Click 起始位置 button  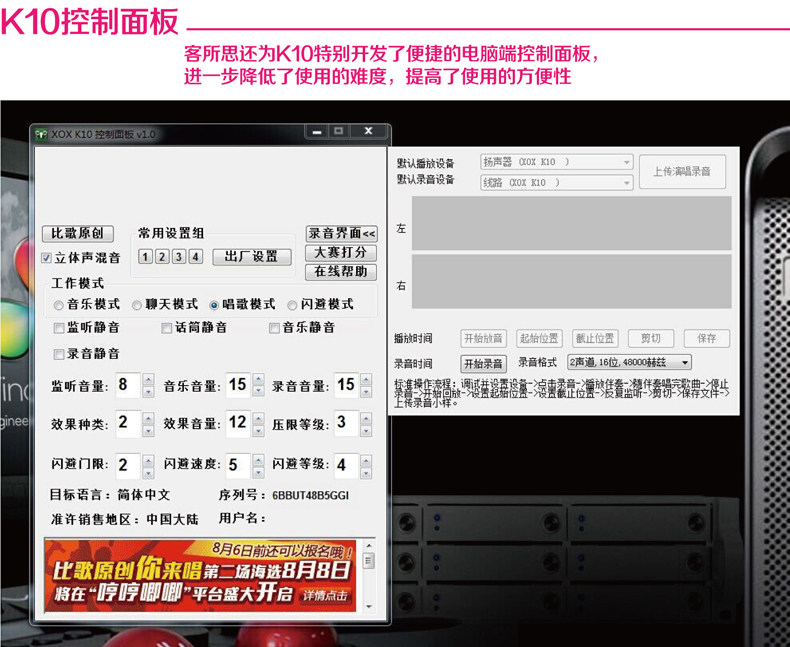[x=539, y=338]
